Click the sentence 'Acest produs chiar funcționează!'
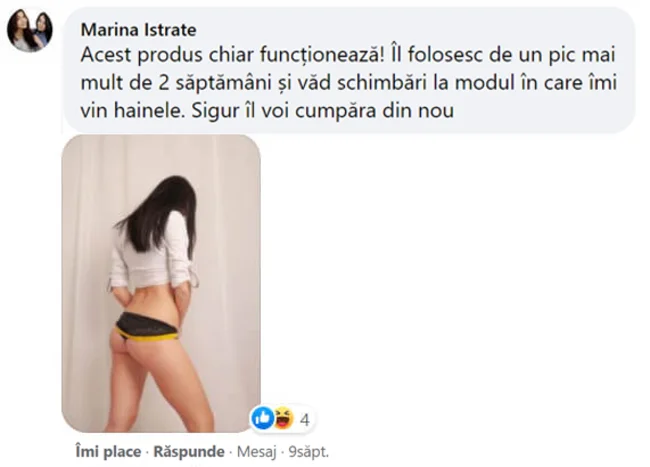 pos(233,55)
